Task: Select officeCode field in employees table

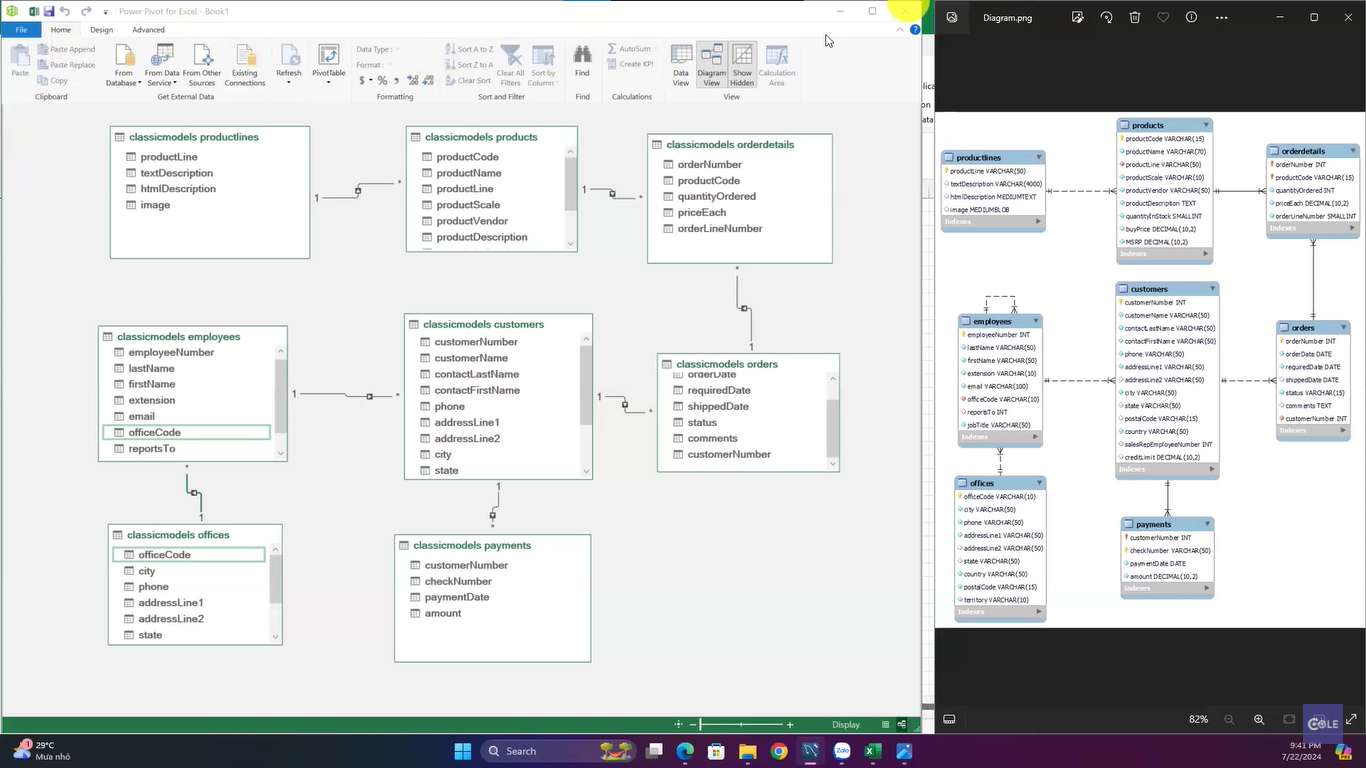Action: pyautogui.click(x=187, y=432)
